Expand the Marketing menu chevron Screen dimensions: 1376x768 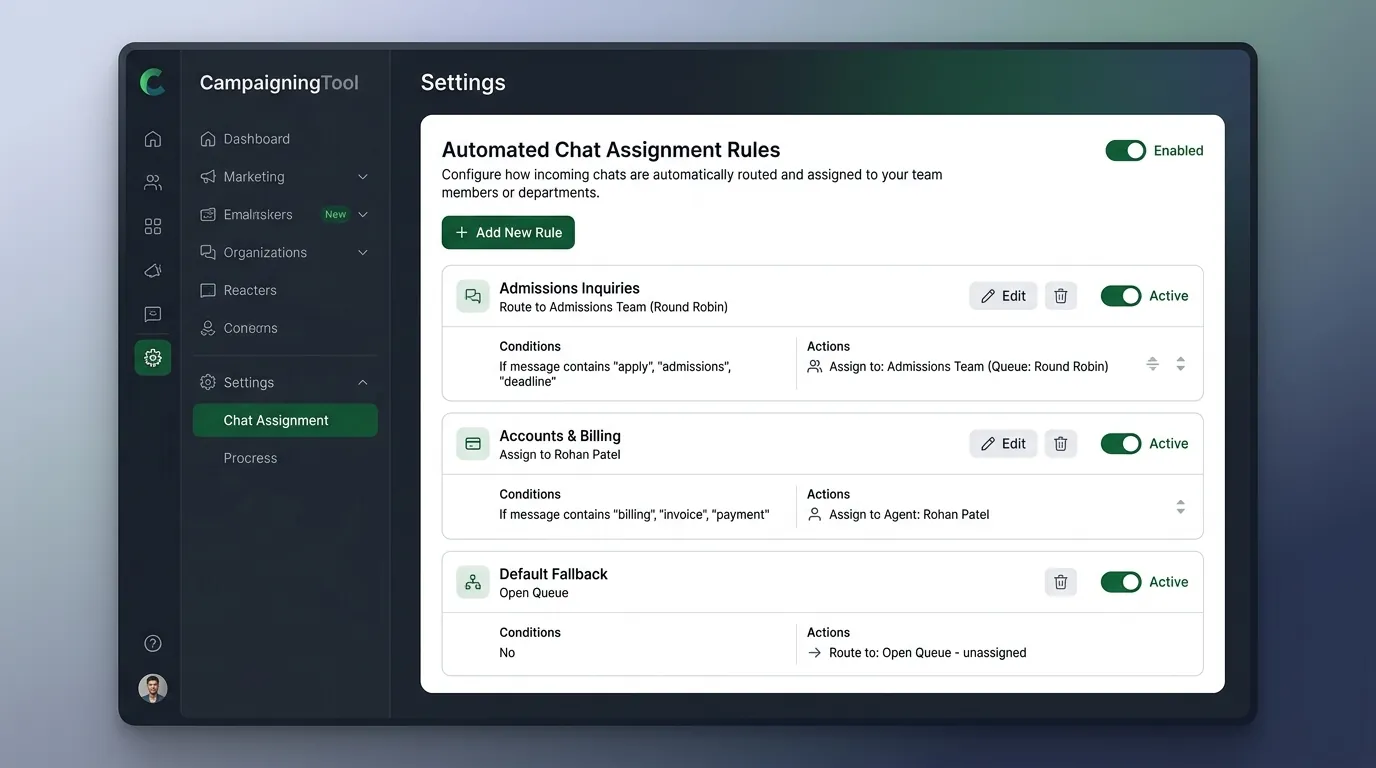coord(363,177)
